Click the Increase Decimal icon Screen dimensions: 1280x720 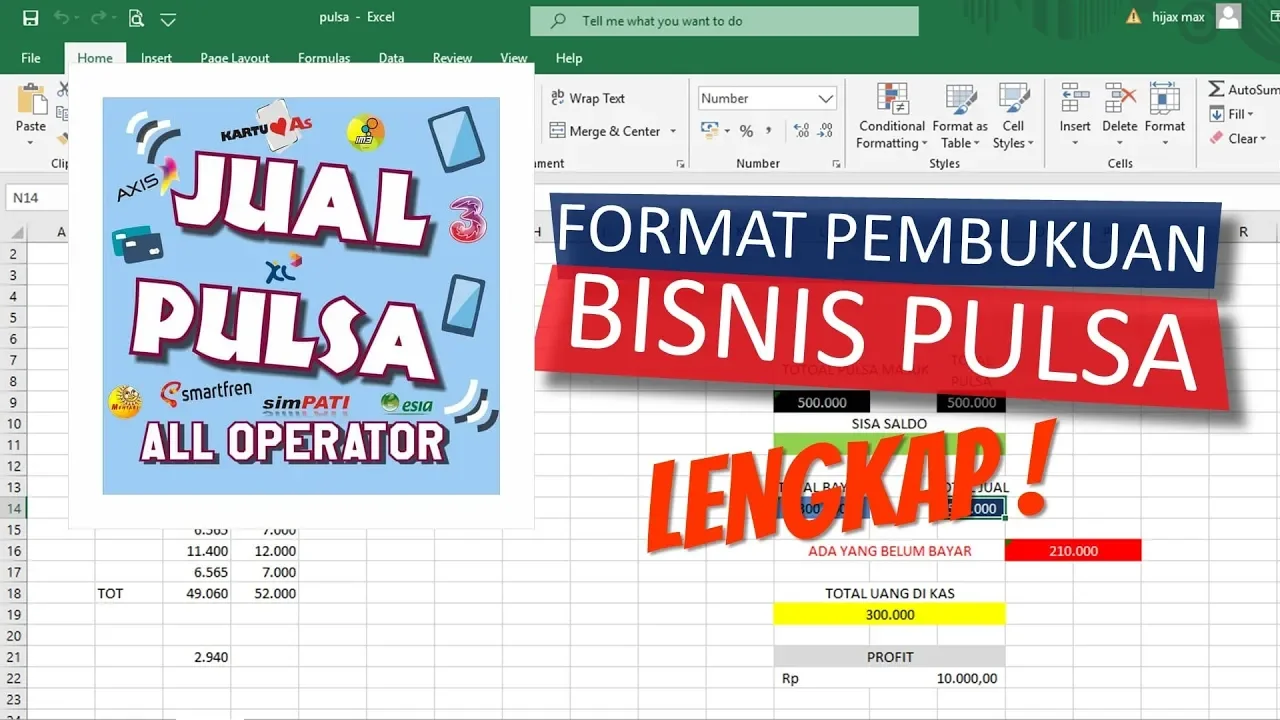tap(802, 131)
